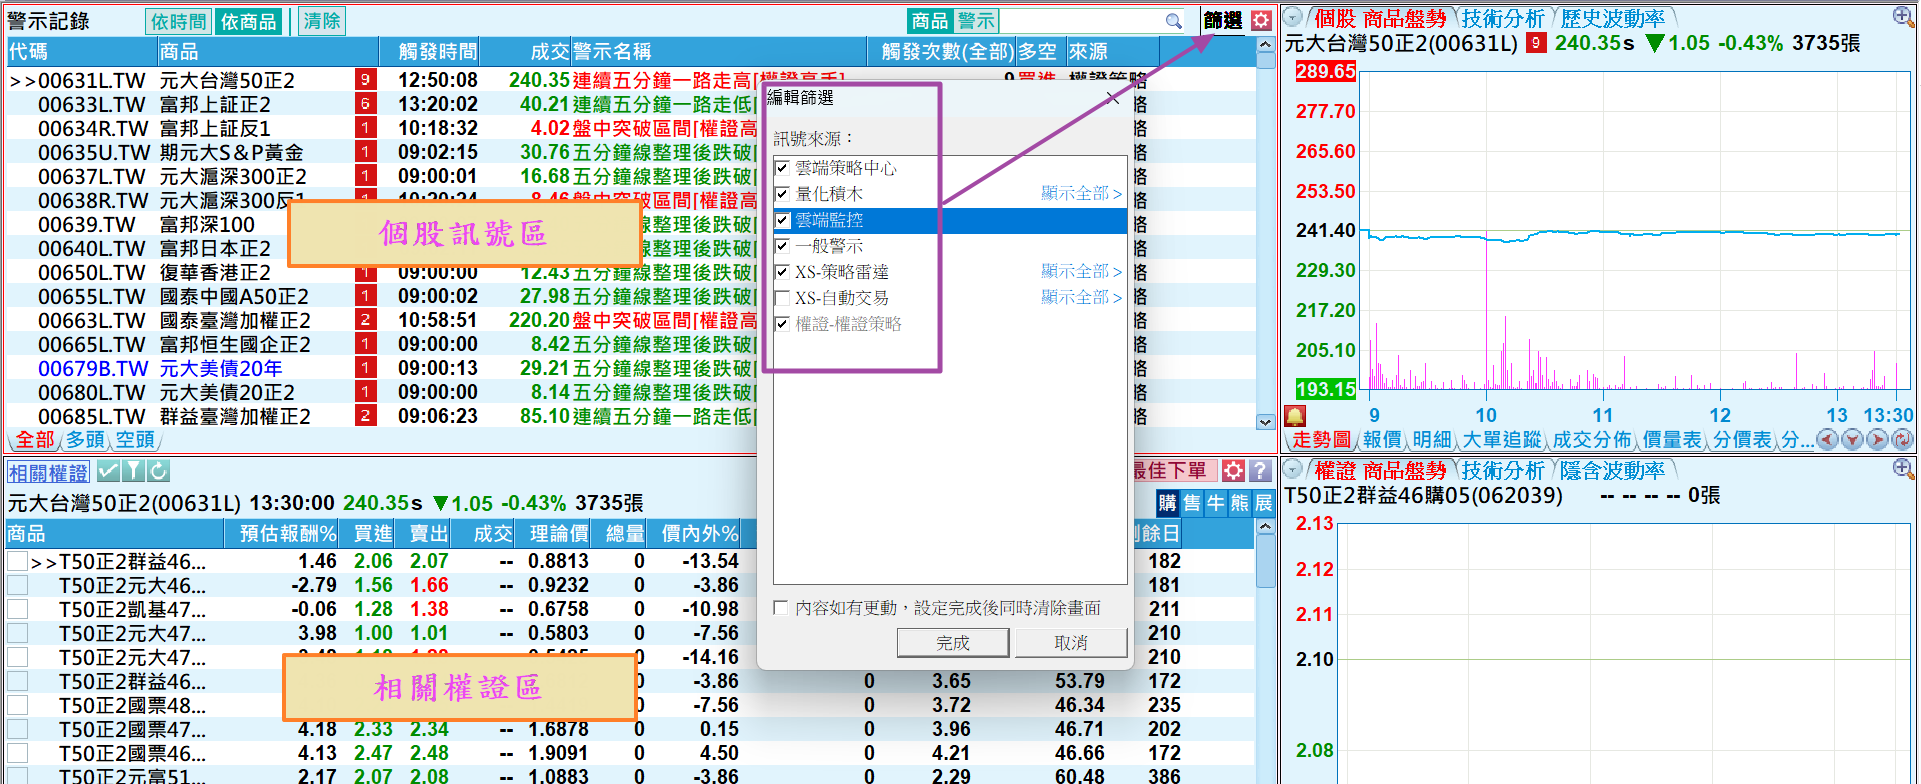Enable the XS-自動交易 checkbox
The height and width of the screenshot is (784, 1921).
click(783, 298)
